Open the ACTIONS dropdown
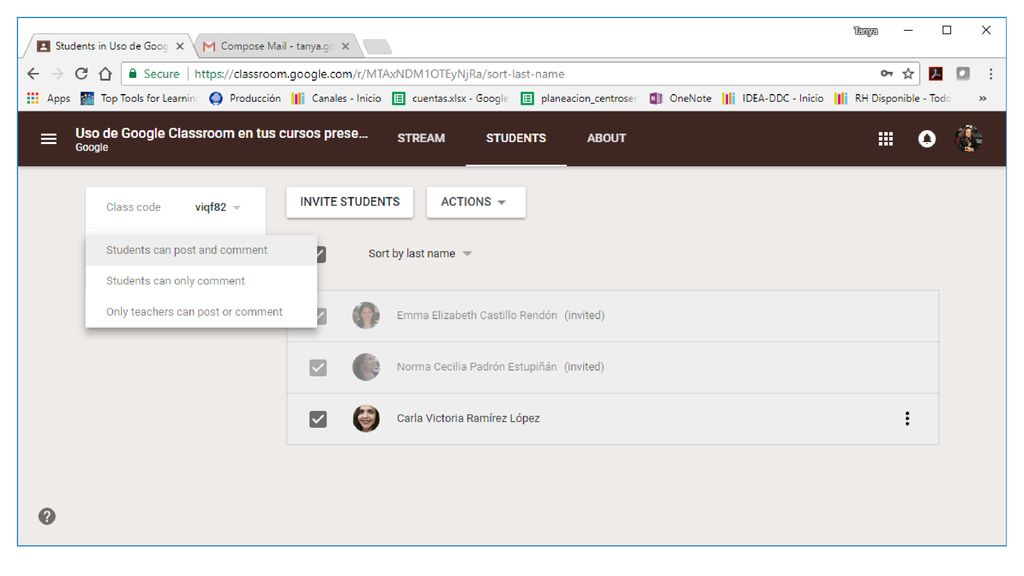Screen dimensions: 1024x576 tap(475, 202)
